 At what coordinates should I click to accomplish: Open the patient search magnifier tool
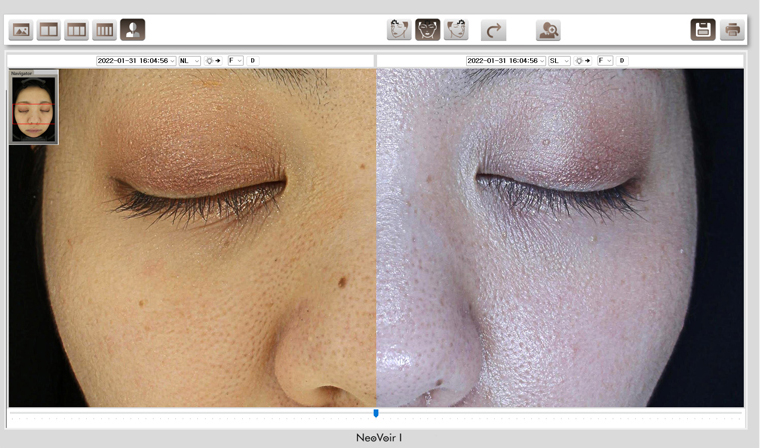pyautogui.click(x=548, y=30)
